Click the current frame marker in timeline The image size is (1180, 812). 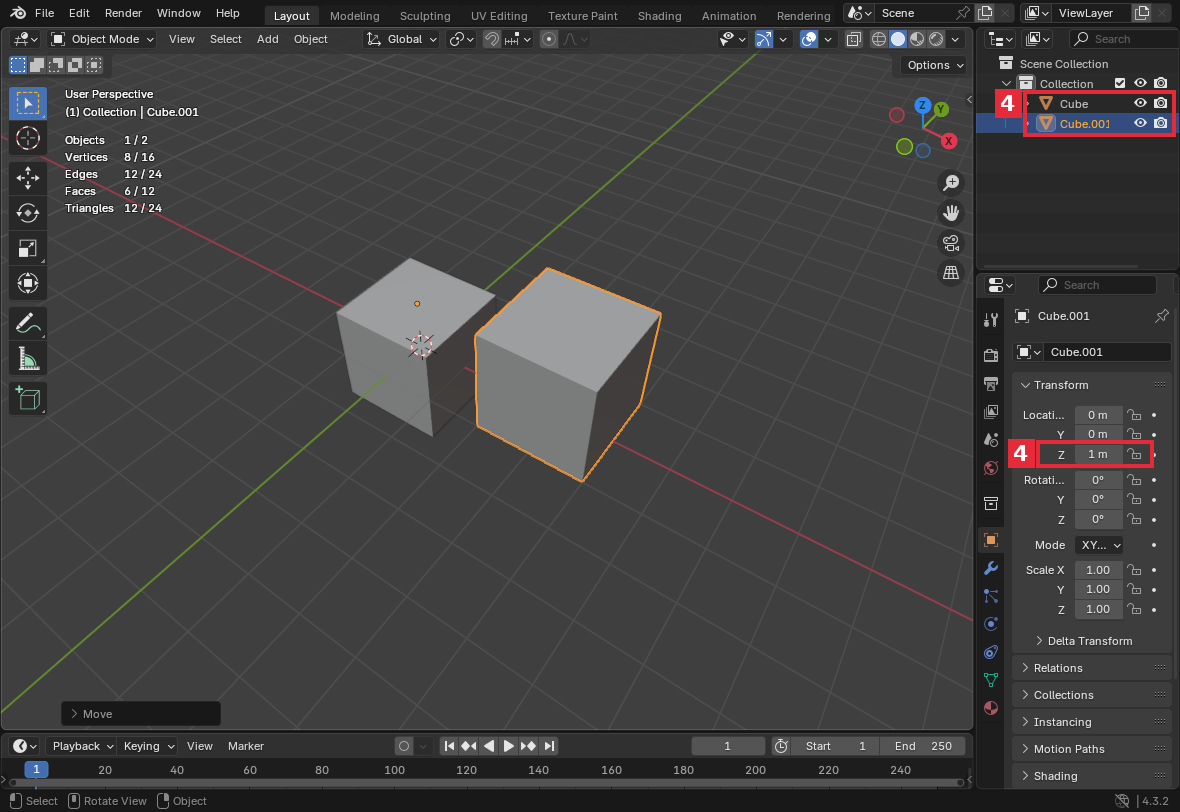(x=36, y=770)
